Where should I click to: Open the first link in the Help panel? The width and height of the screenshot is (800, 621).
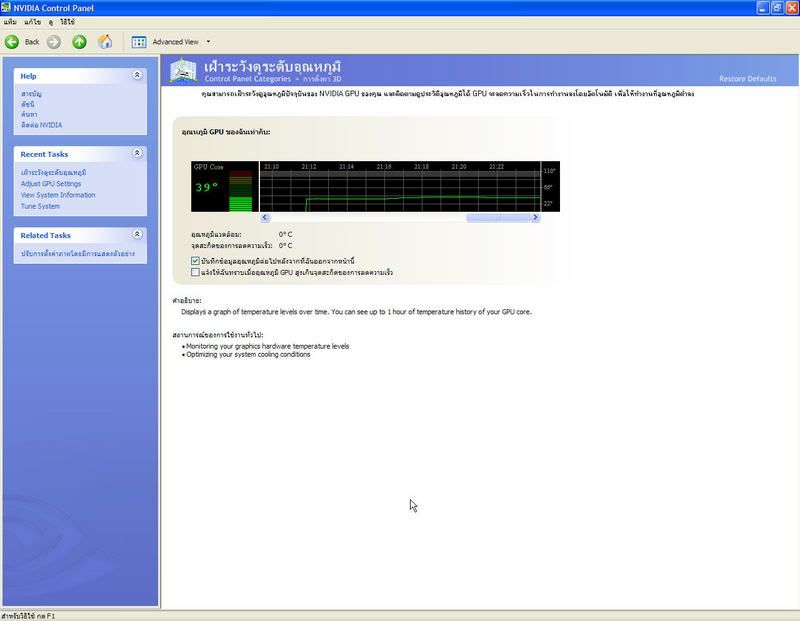click(x=31, y=94)
